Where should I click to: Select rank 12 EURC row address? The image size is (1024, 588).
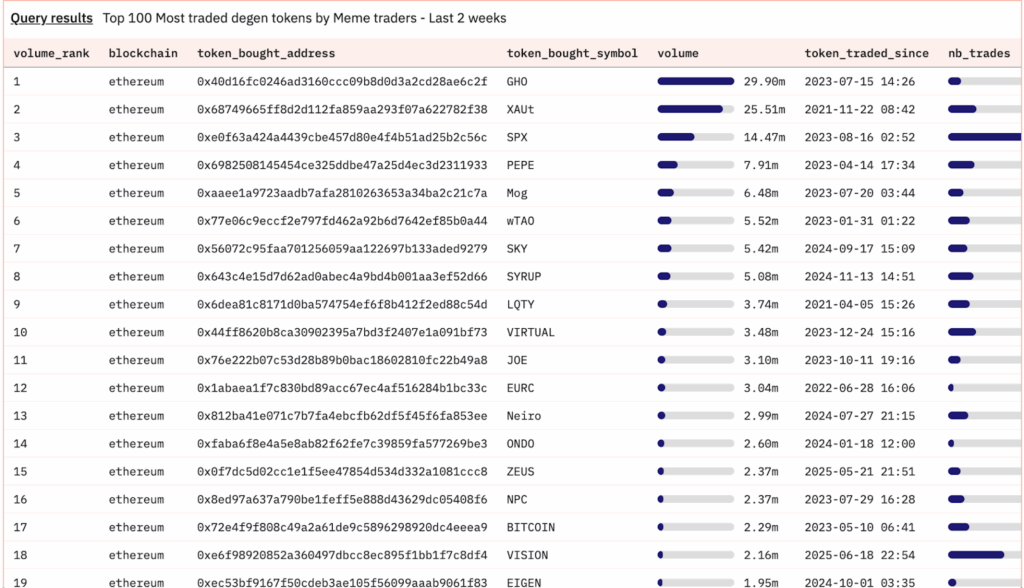[342, 388]
